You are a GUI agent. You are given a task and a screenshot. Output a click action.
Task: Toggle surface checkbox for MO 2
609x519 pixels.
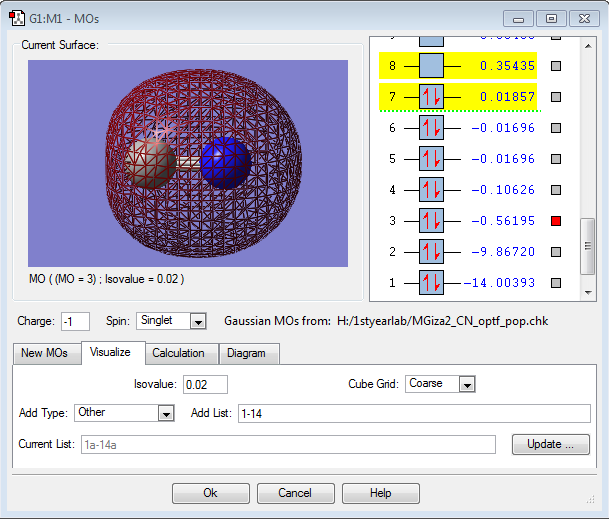556,252
